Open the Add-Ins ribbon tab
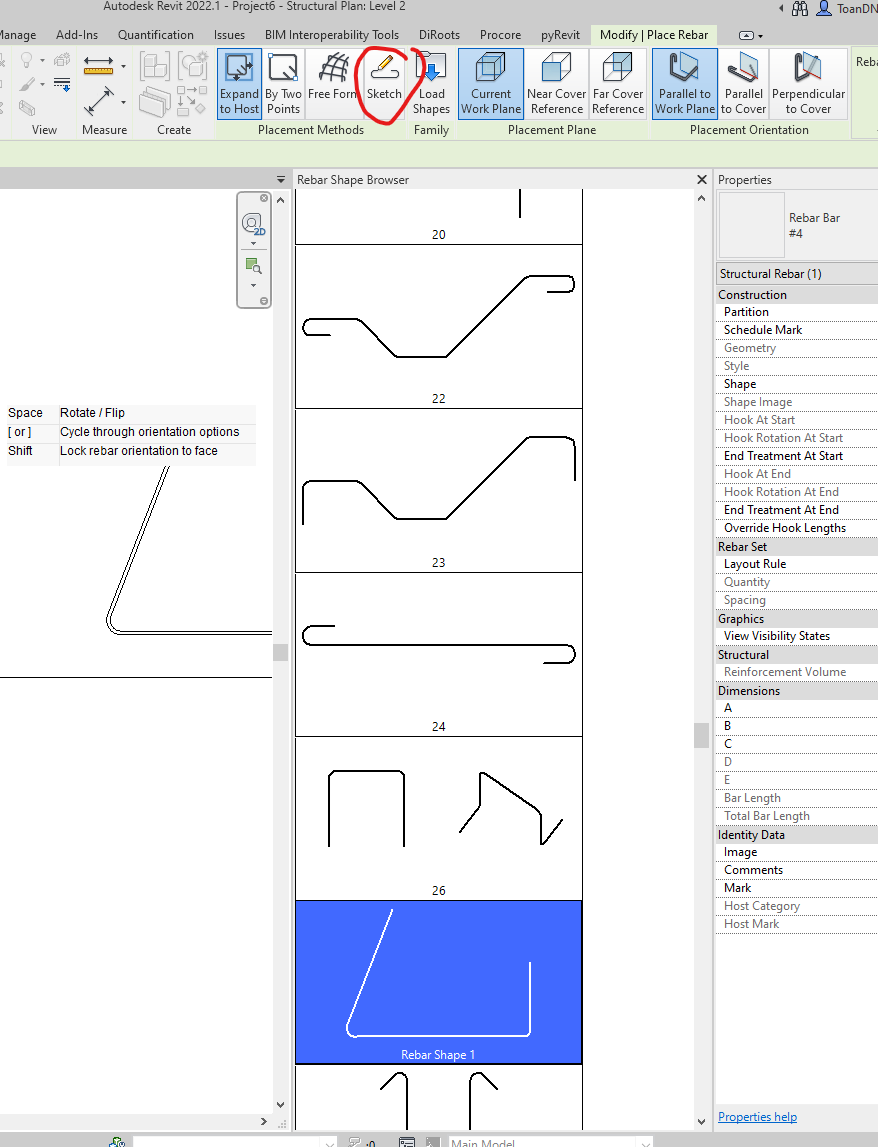878x1147 pixels. 77,34
